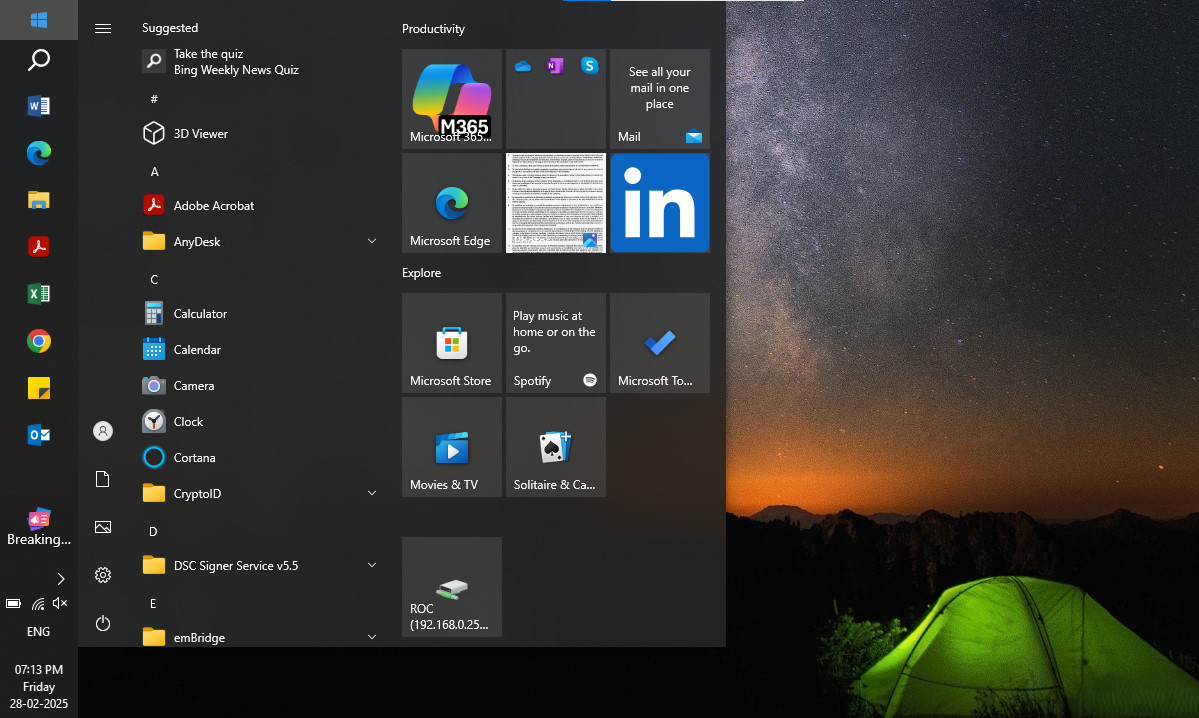Launch the Microsoft Edge tile
The width and height of the screenshot is (1199, 718).
451,203
